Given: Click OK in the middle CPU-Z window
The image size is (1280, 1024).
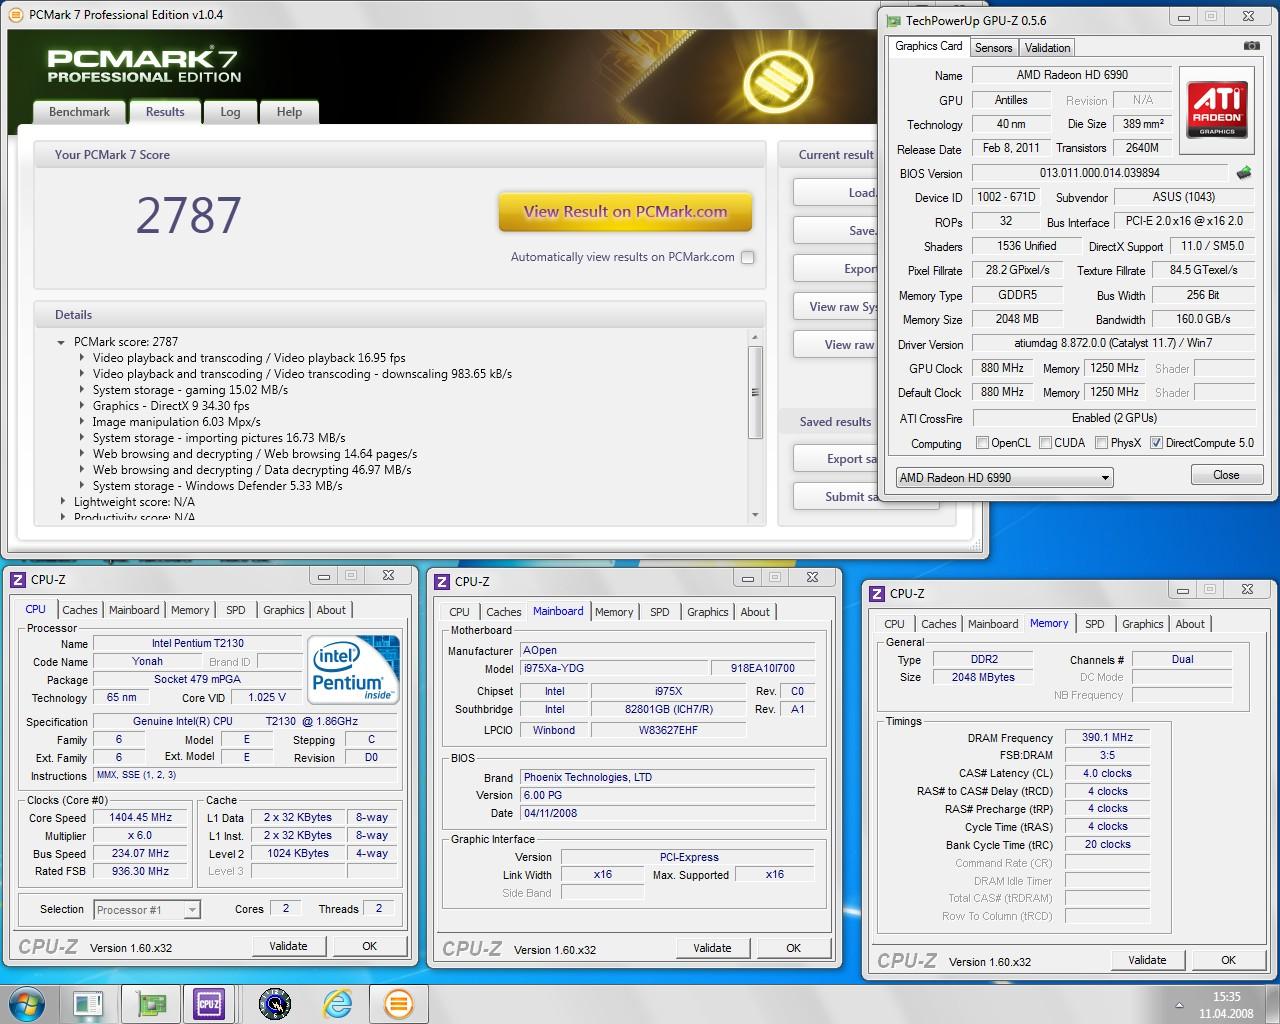Looking at the screenshot, I should tap(793, 948).
